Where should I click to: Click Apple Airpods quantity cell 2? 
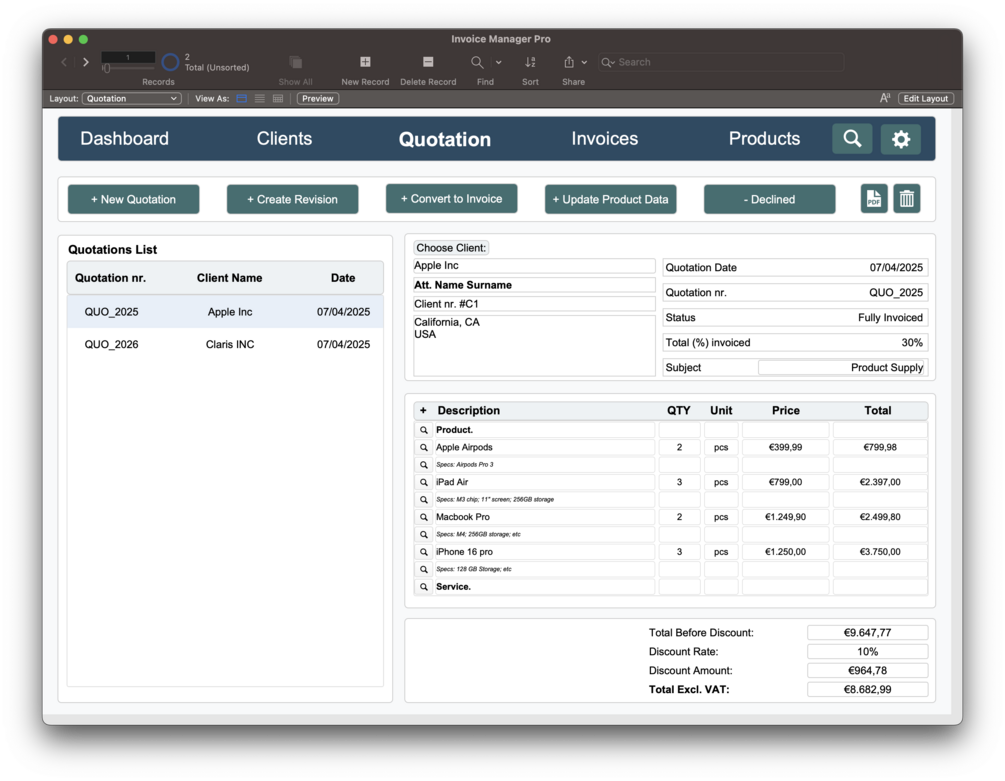pos(679,447)
